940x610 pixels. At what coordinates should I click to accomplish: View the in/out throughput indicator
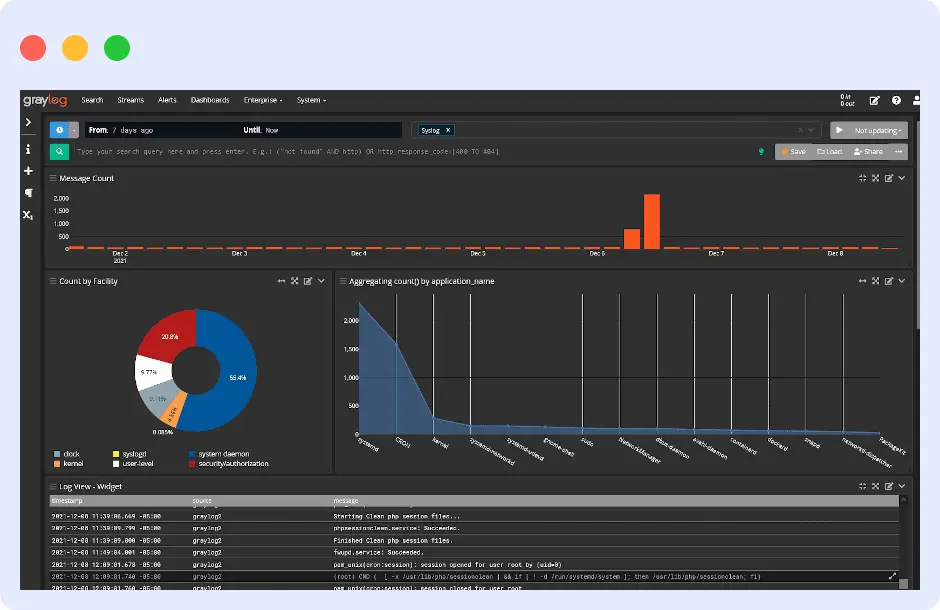847,100
